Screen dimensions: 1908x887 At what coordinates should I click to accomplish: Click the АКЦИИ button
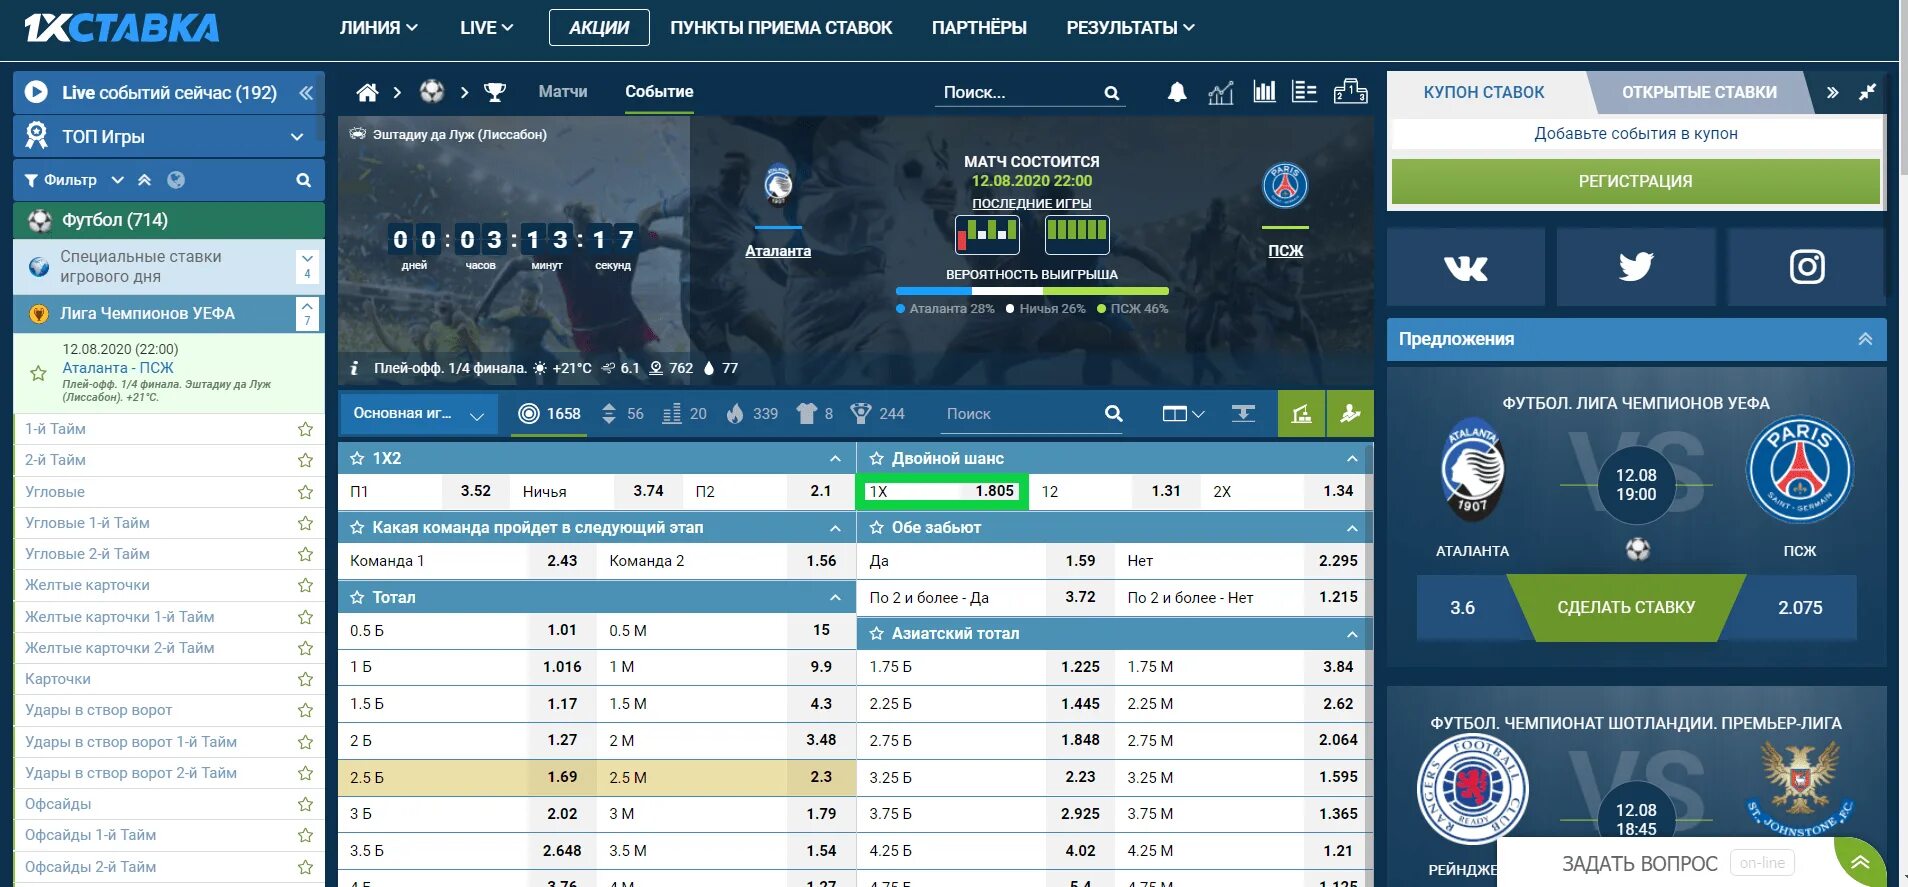tap(599, 28)
